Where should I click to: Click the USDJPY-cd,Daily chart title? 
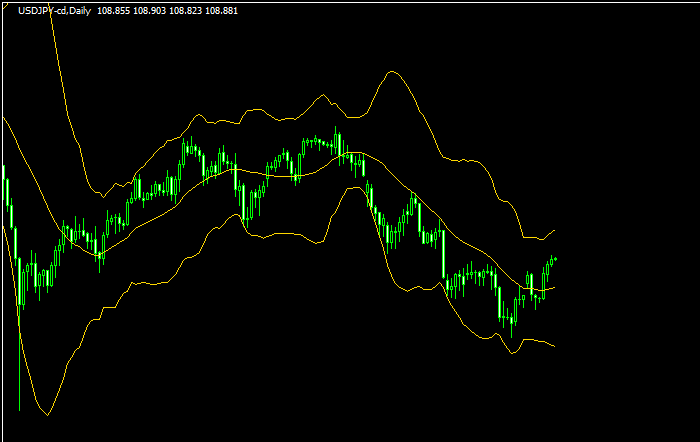tap(54, 11)
